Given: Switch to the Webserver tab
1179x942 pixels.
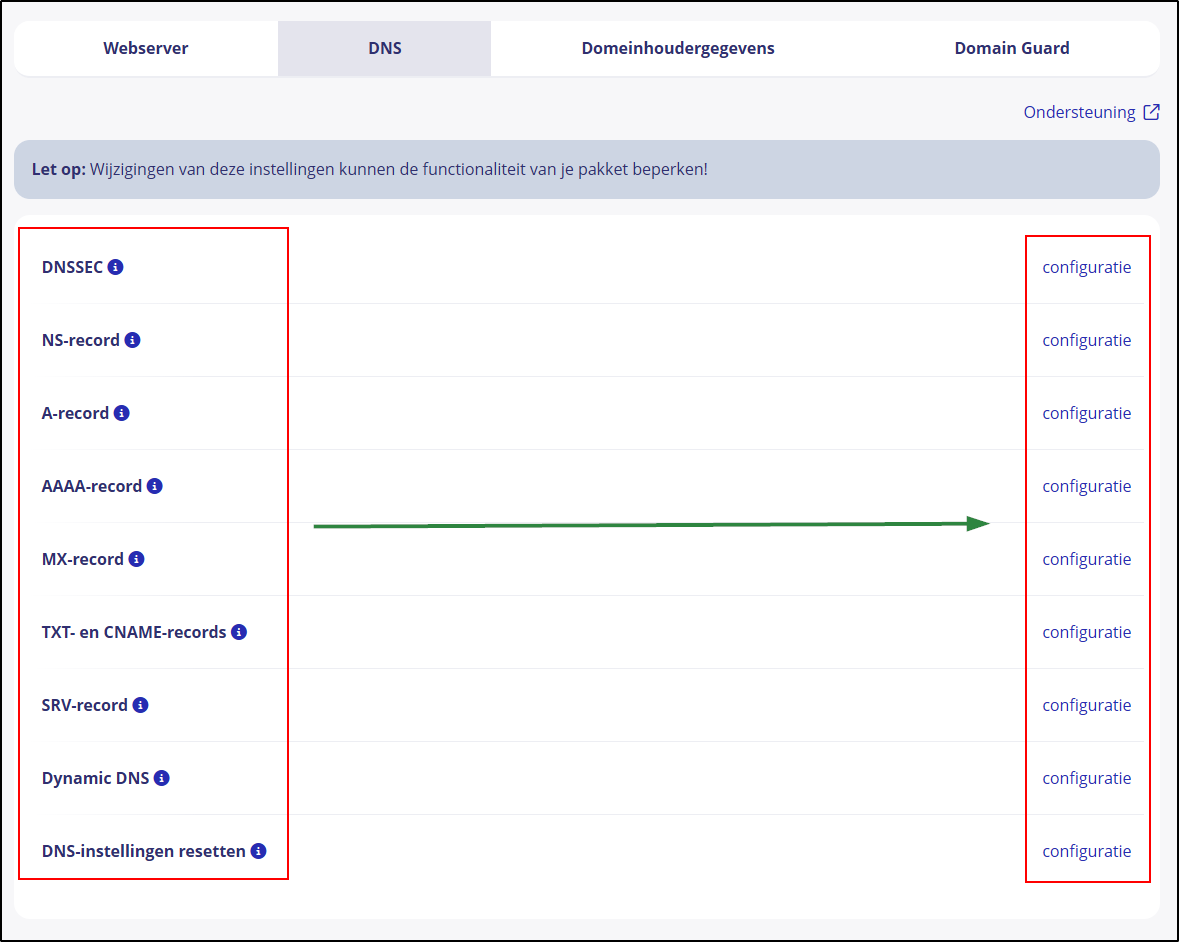Looking at the screenshot, I should point(146,48).
